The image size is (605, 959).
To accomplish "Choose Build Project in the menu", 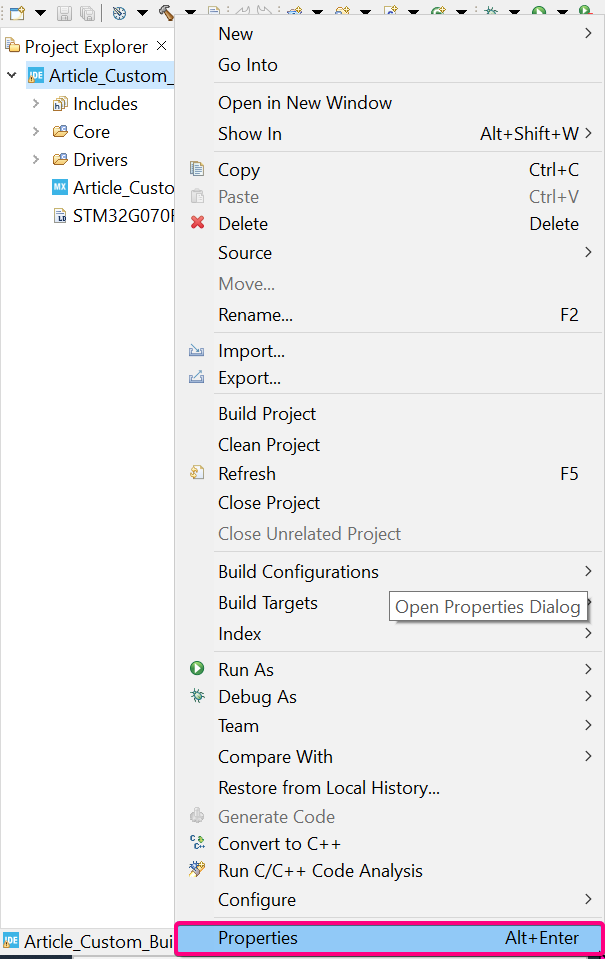I will click(x=267, y=413).
